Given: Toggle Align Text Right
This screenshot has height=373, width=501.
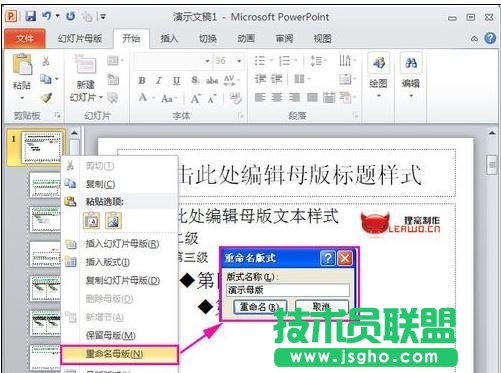Looking at the screenshot, I should click(x=294, y=97).
